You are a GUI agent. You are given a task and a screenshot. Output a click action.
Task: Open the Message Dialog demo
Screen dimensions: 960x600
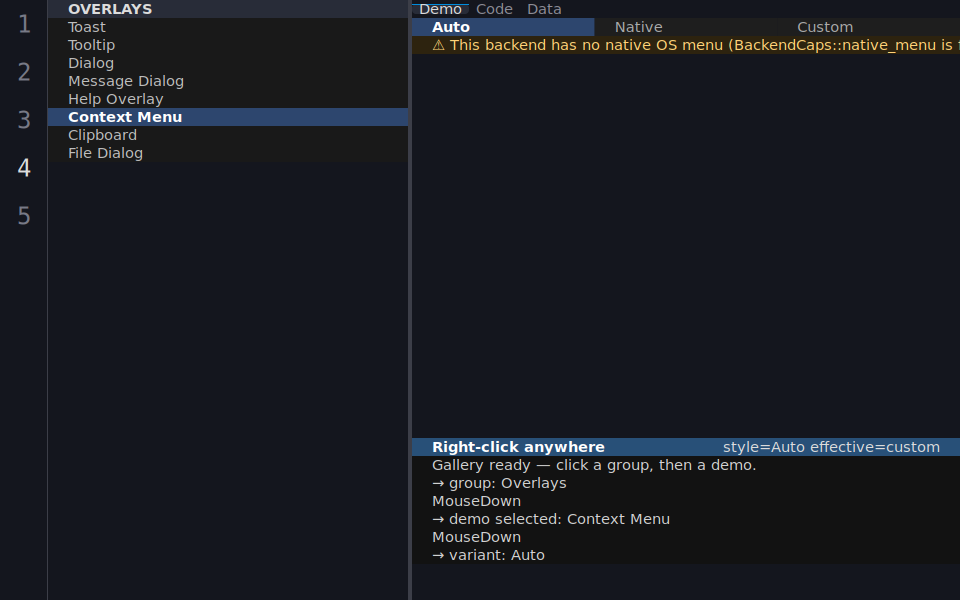[x=228, y=81]
